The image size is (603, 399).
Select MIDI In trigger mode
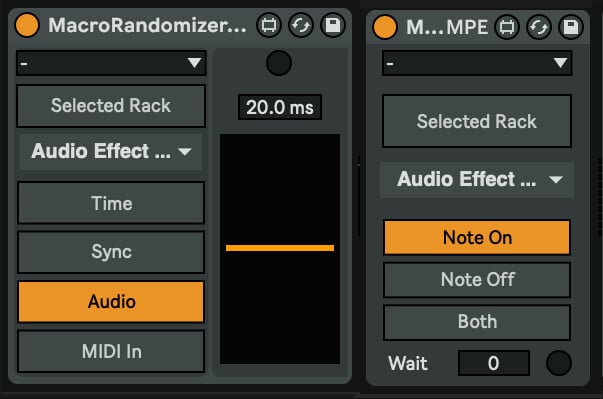(111, 351)
